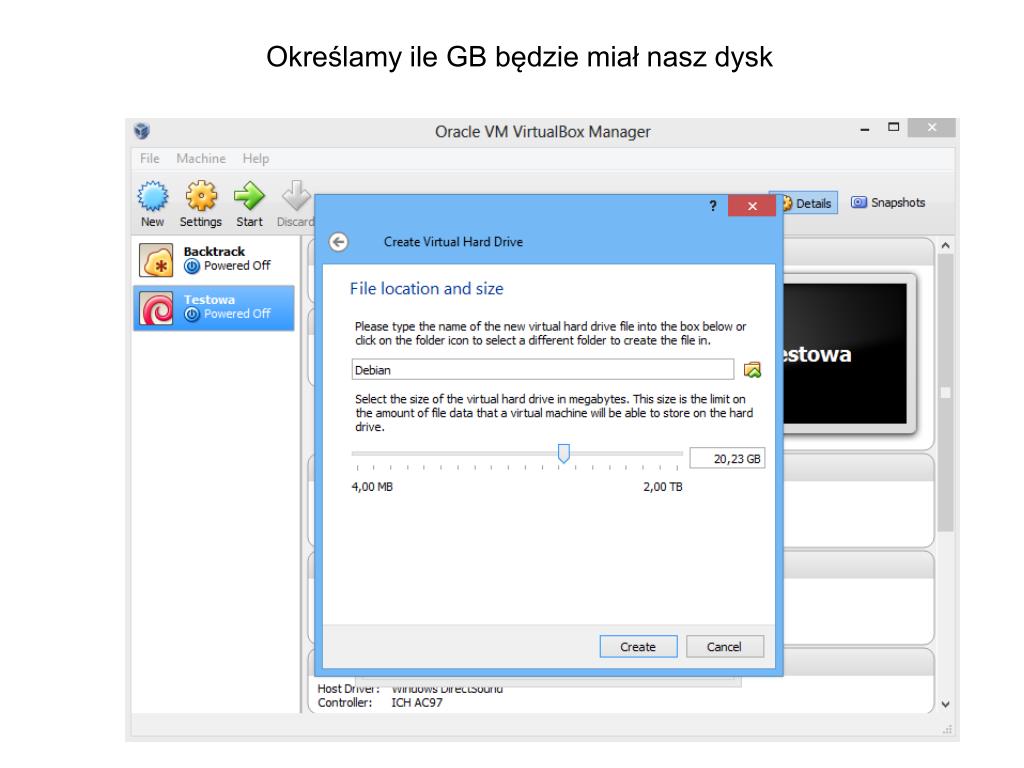Viewport: 1024px width, 768px height.
Task: Click the details pane scrollbar thumb
Action: coord(945,392)
